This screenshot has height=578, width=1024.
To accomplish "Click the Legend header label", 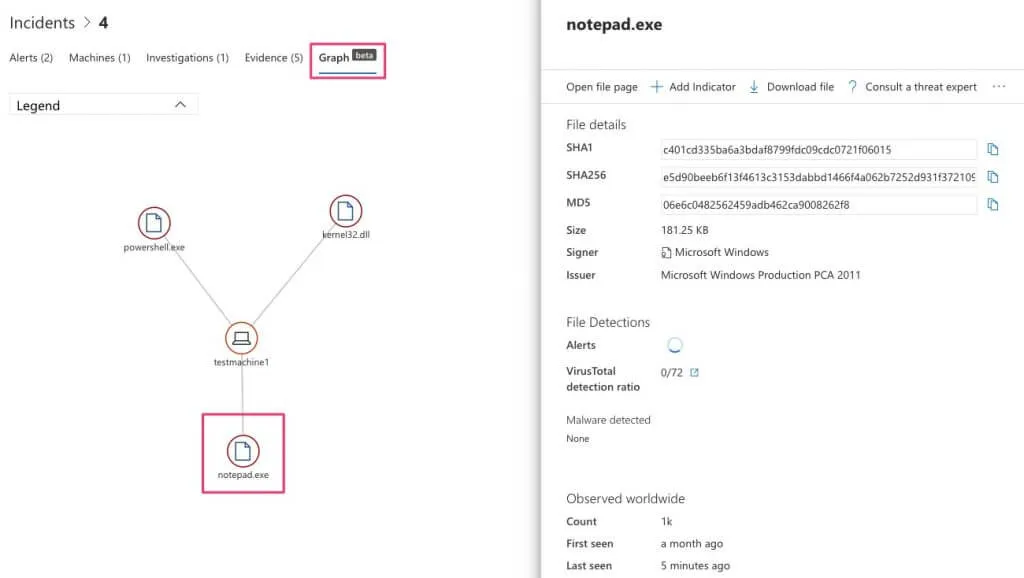I will click(x=38, y=105).
